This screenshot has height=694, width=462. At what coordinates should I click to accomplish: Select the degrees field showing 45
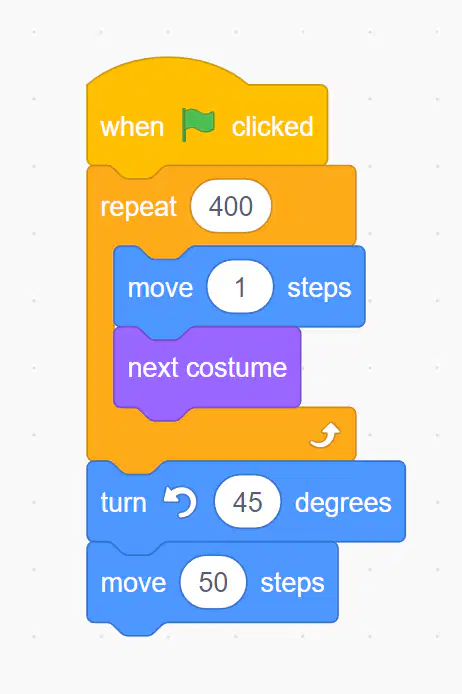[x=247, y=502]
